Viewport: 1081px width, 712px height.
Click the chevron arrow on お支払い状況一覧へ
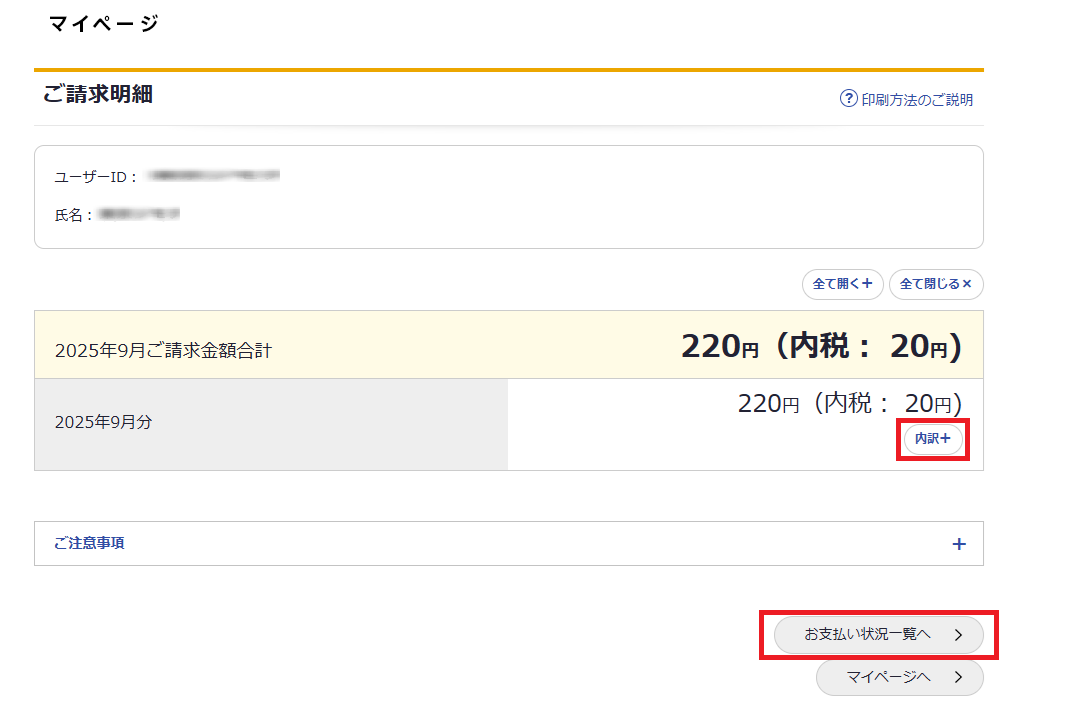pos(958,635)
